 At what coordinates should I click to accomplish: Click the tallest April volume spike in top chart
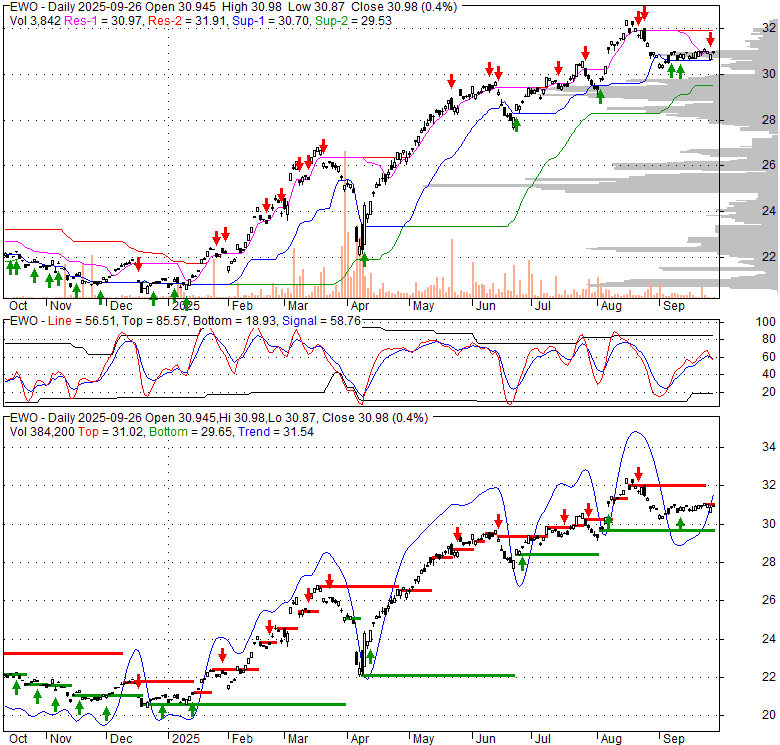pos(345,224)
